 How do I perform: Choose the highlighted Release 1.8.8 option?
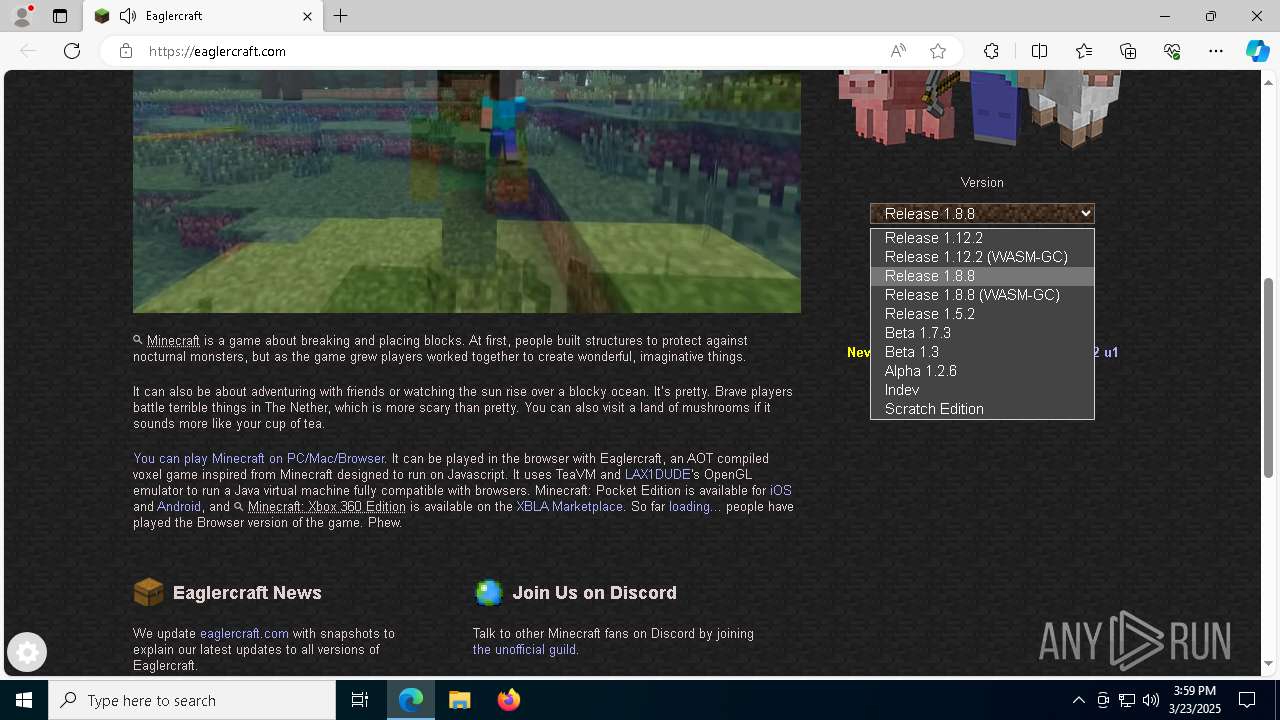[982, 276]
